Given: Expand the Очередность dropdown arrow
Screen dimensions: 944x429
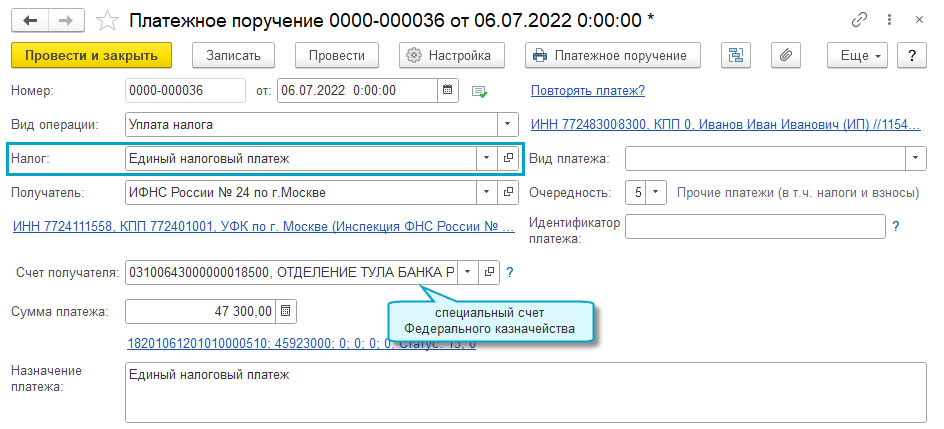Looking at the screenshot, I should tap(656, 193).
